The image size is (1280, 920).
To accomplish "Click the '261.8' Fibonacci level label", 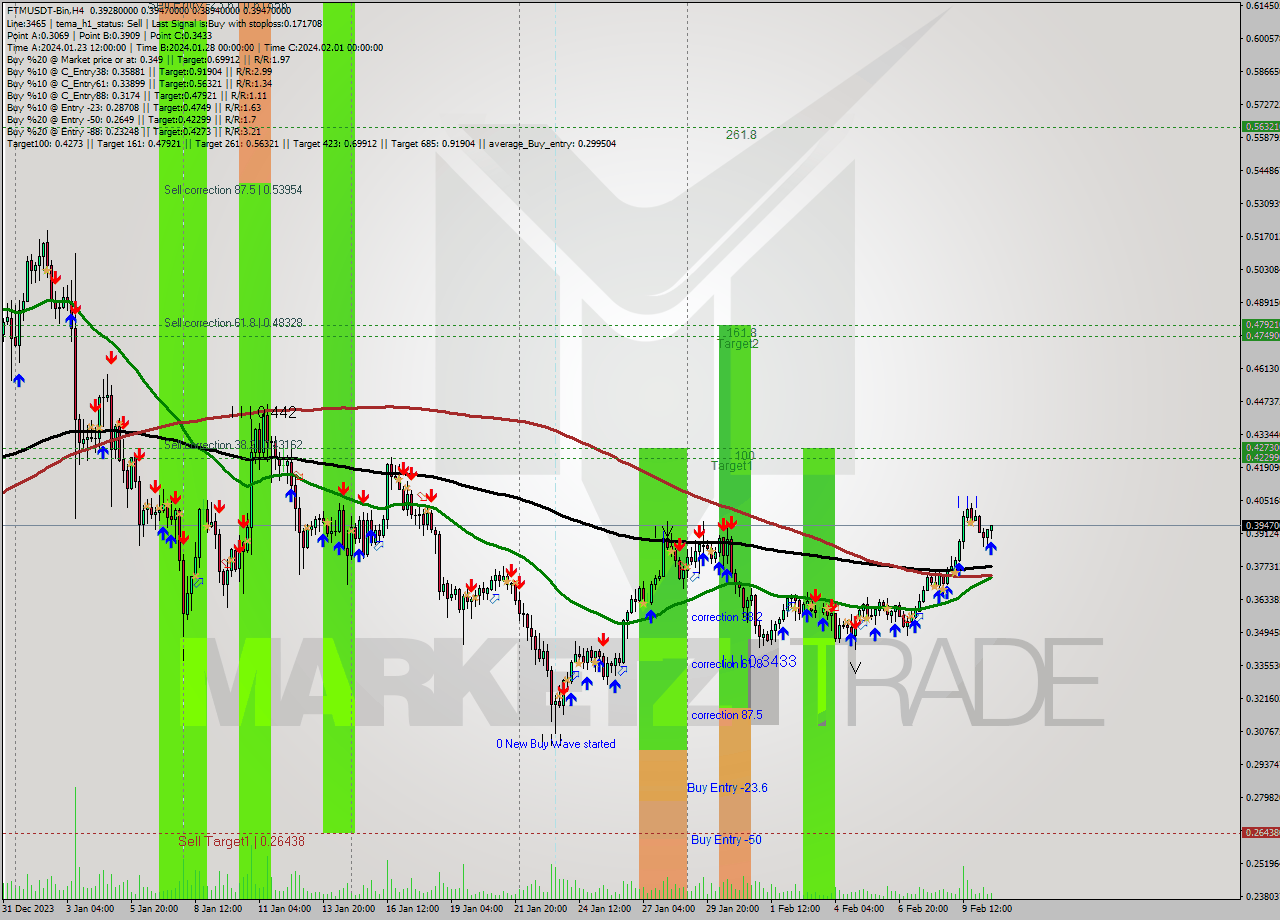I will click(x=741, y=134).
